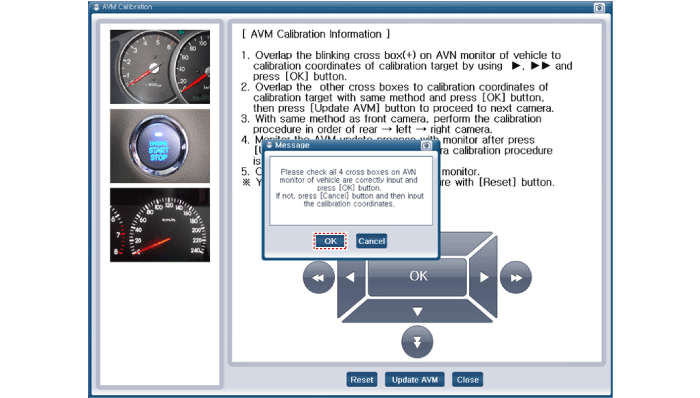Click the AVM Calibration title bar icon

click(x=96, y=7)
